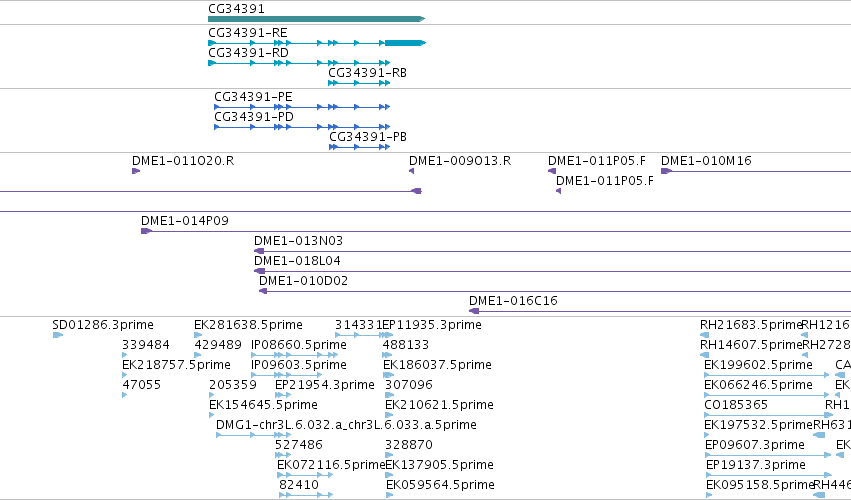Screen dimensions: 851x500
Task: Select the EK199602.5prime EST feature
Action: 766,375
